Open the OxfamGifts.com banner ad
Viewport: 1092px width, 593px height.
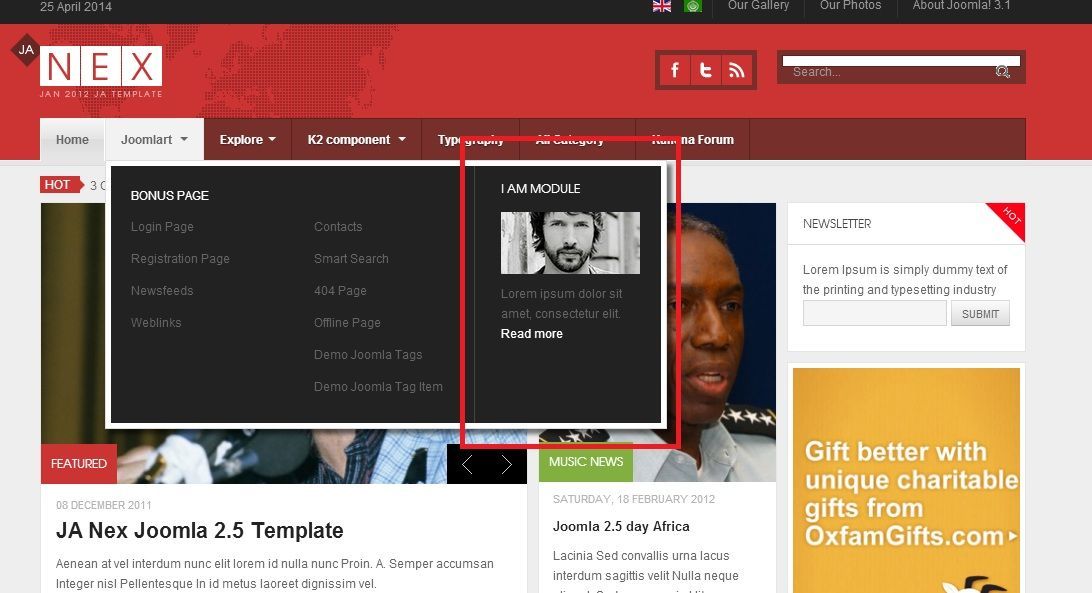[x=906, y=480]
